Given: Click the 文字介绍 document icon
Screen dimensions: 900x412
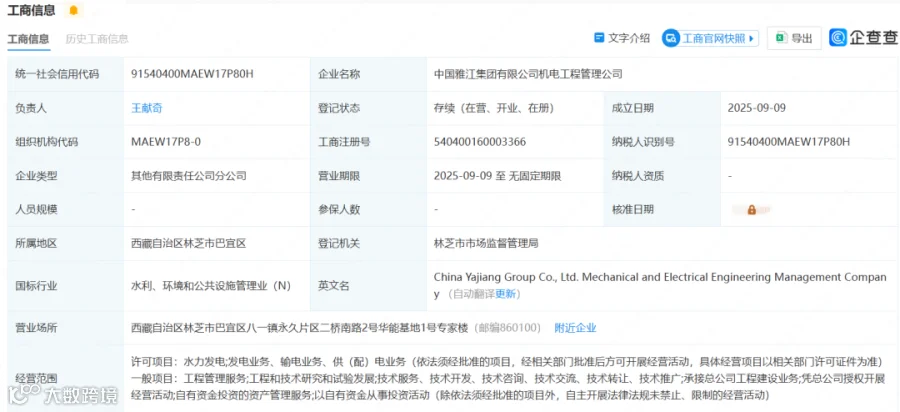Looking at the screenshot, I should click(599, 38).
